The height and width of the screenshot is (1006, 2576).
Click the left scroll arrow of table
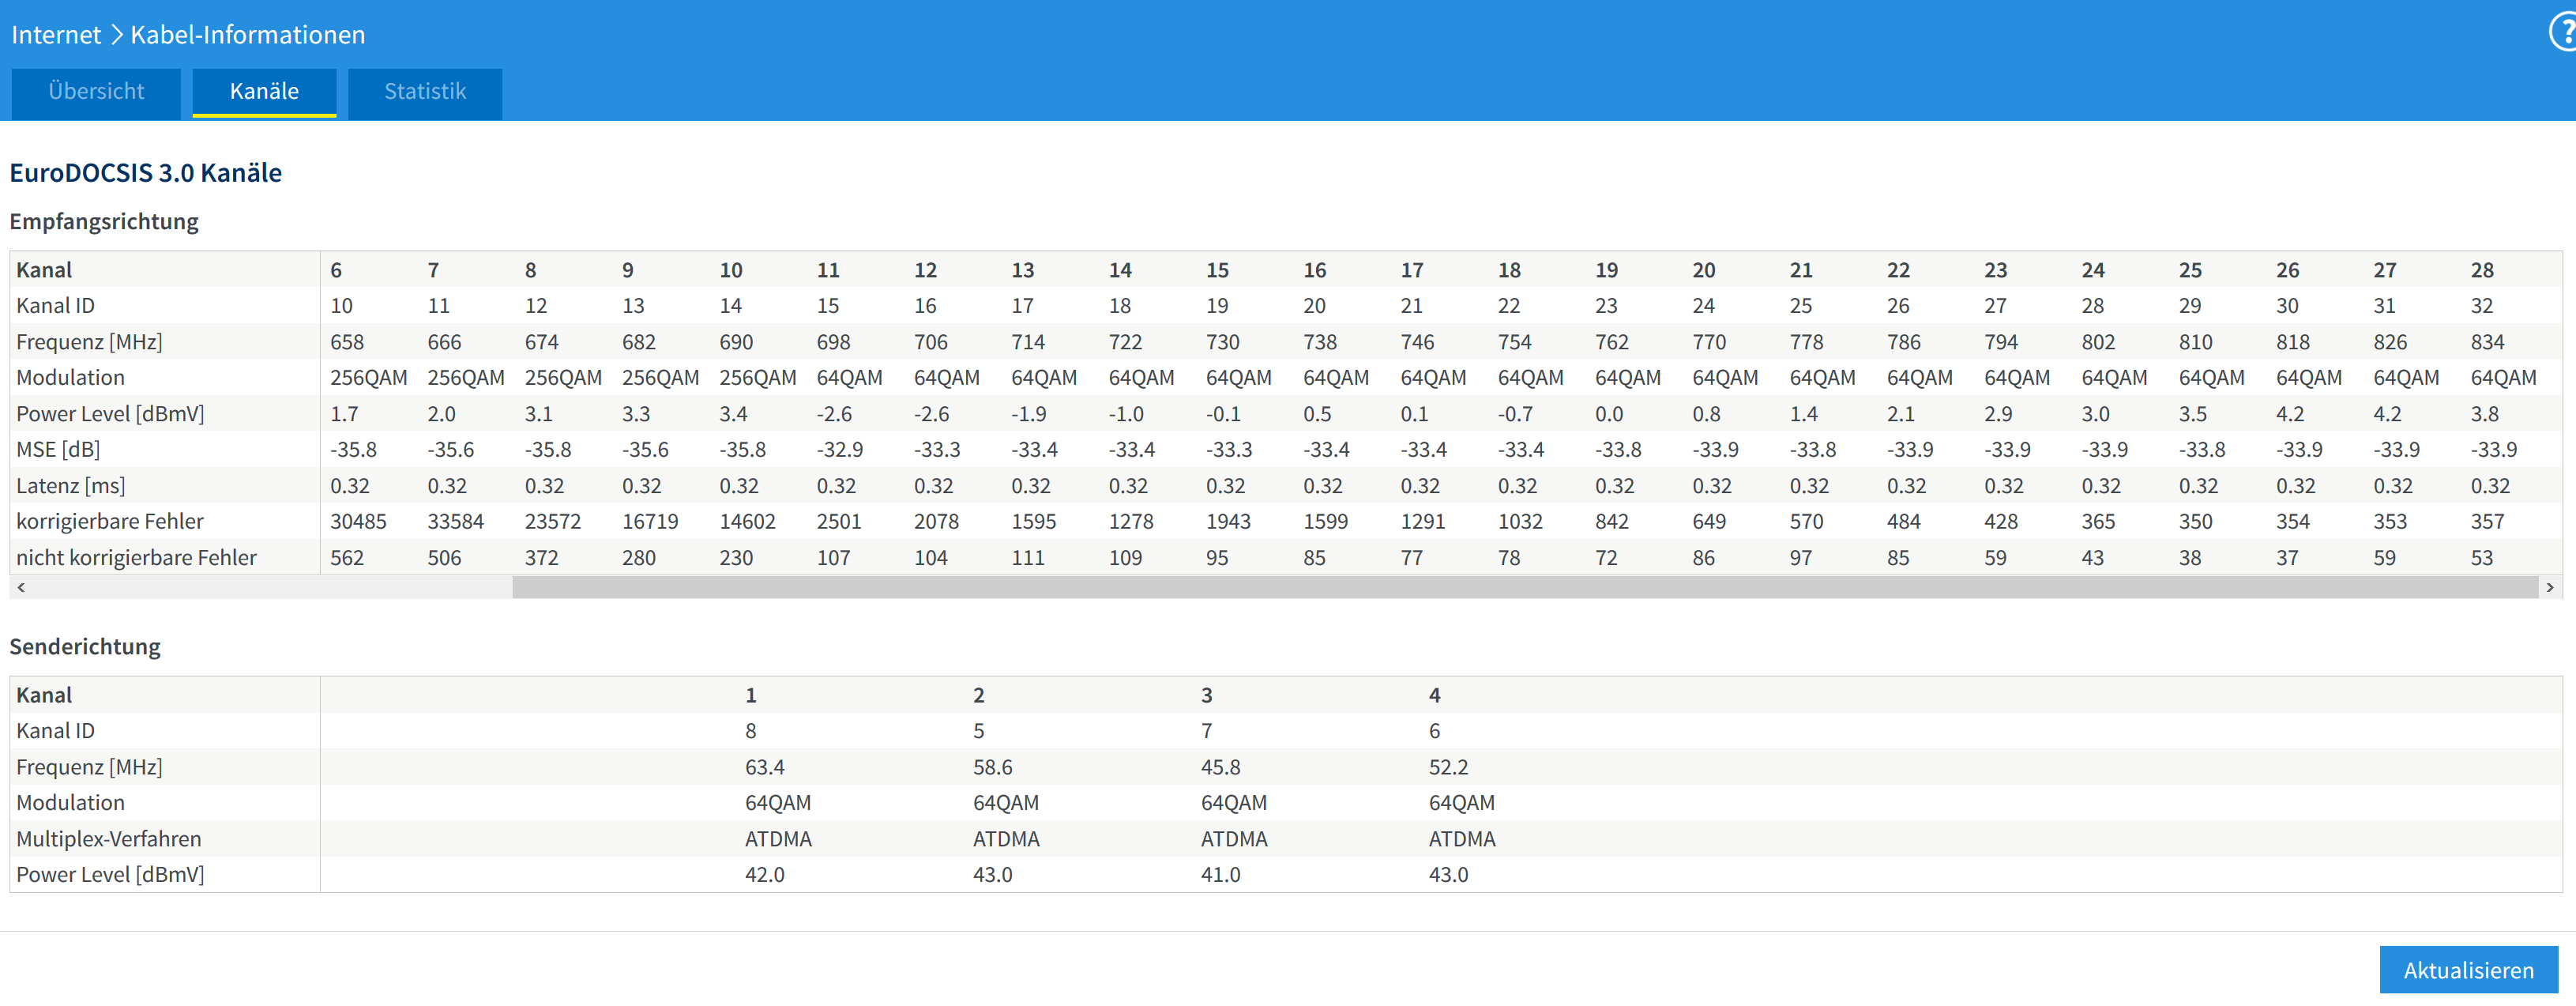coord(21,588)
